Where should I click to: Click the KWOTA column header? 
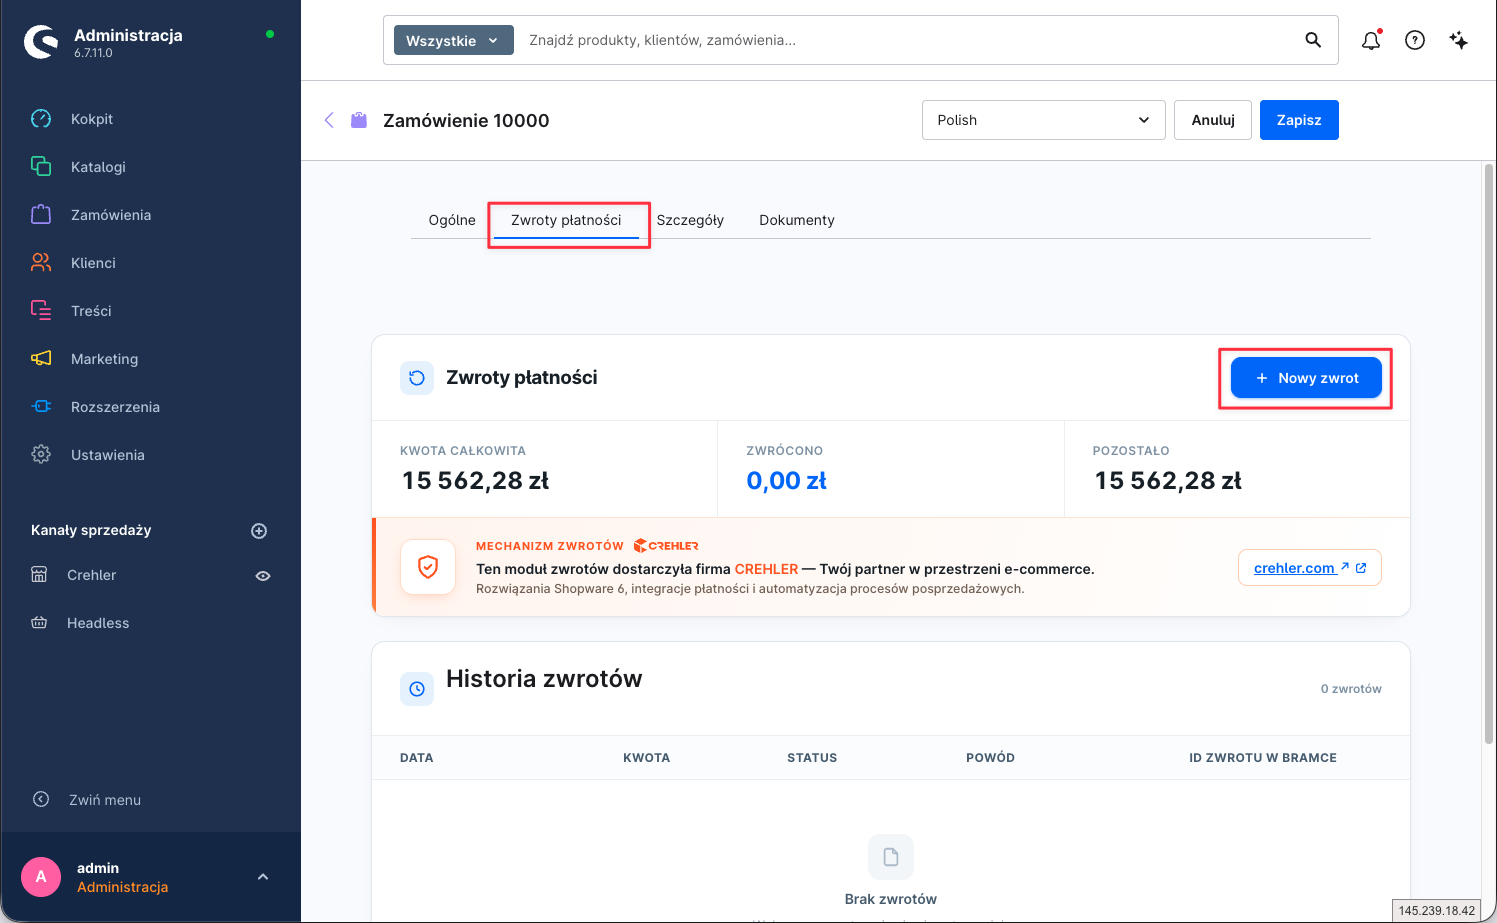click(x=647, y=758)
